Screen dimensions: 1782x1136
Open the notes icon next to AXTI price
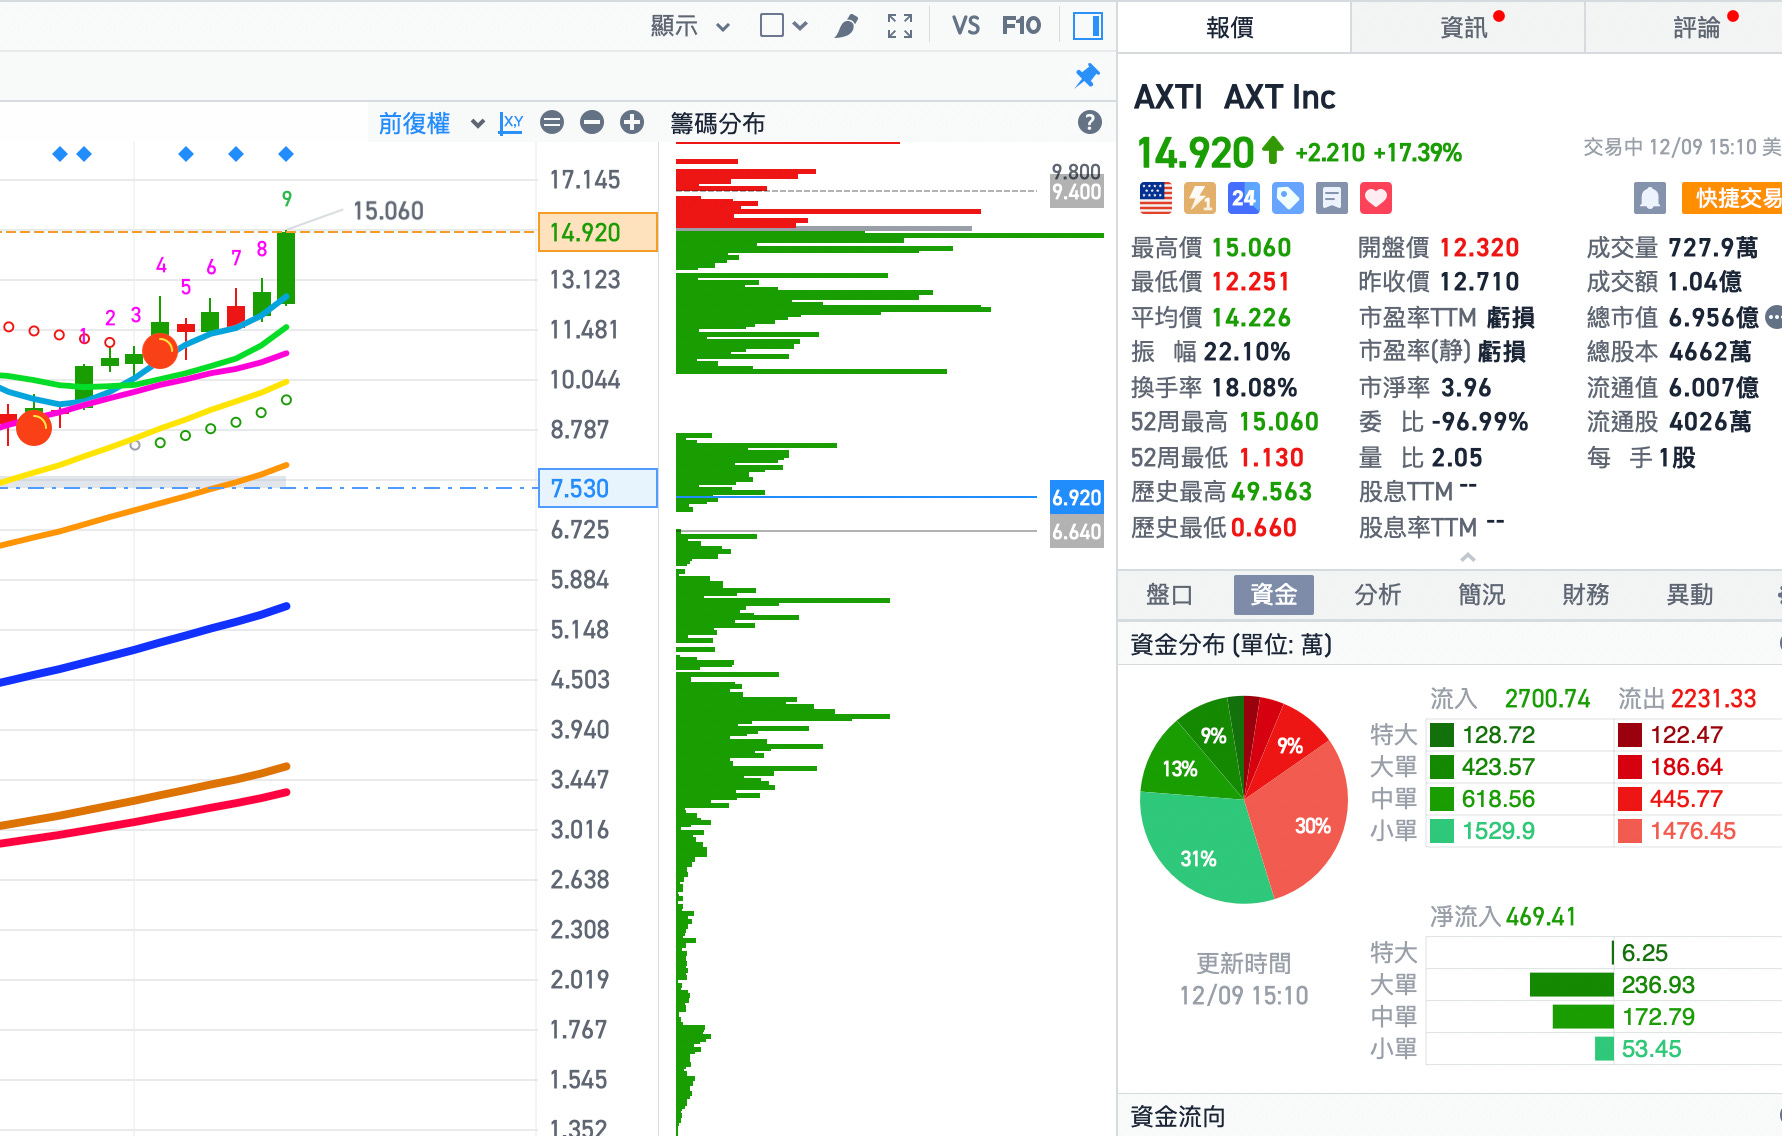click(1331, 198)
